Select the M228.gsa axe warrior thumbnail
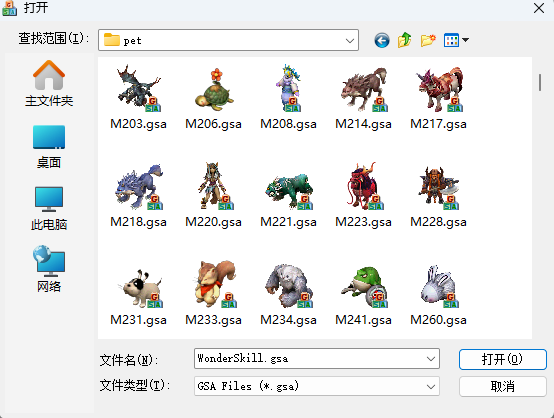554x418 pixels. pos(438,187)
